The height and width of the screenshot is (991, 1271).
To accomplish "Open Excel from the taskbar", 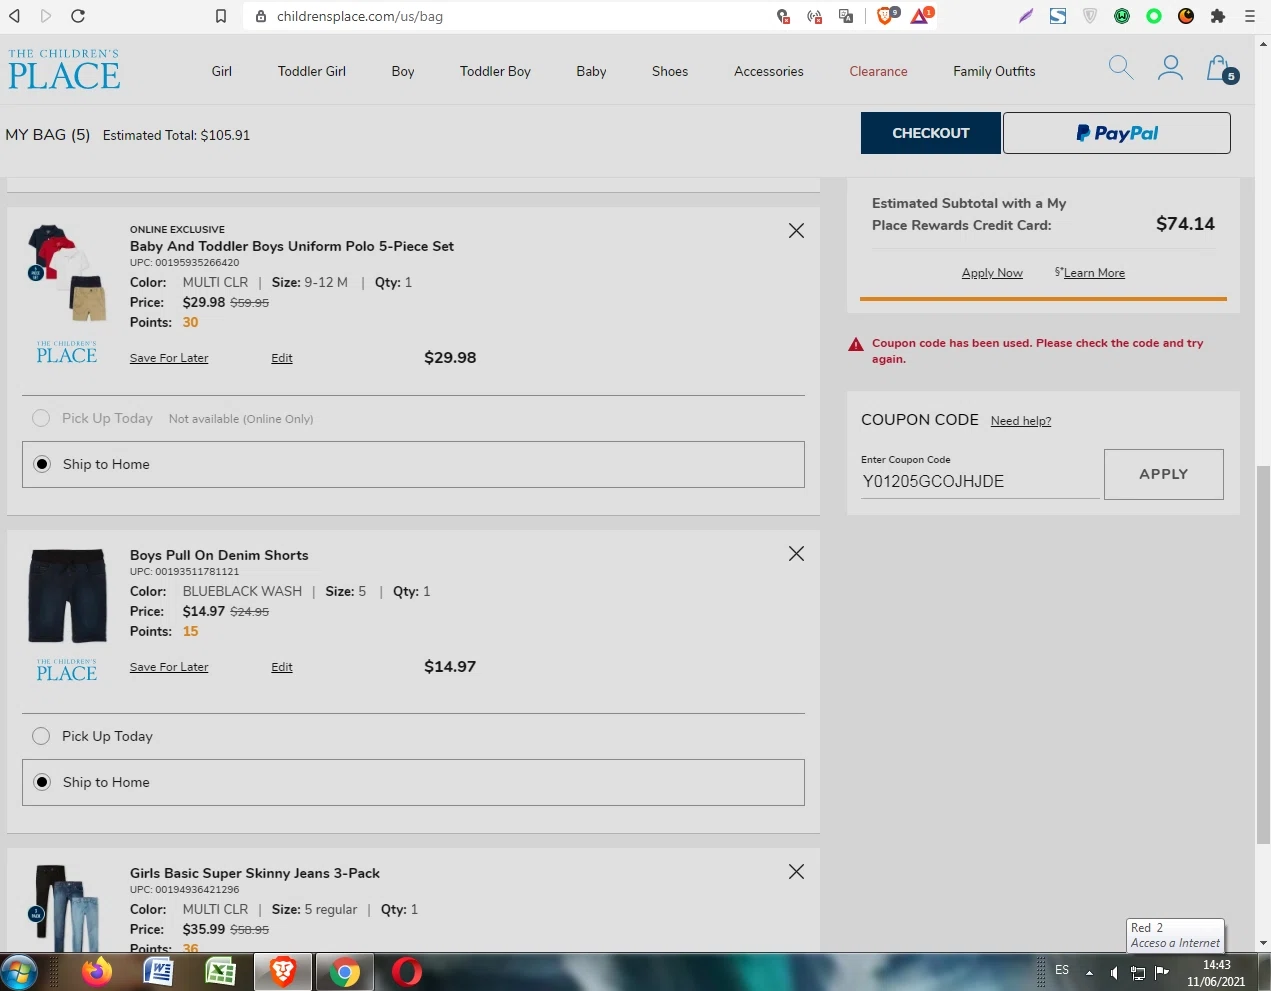I will pyautogui.click(x=220, y=971).
